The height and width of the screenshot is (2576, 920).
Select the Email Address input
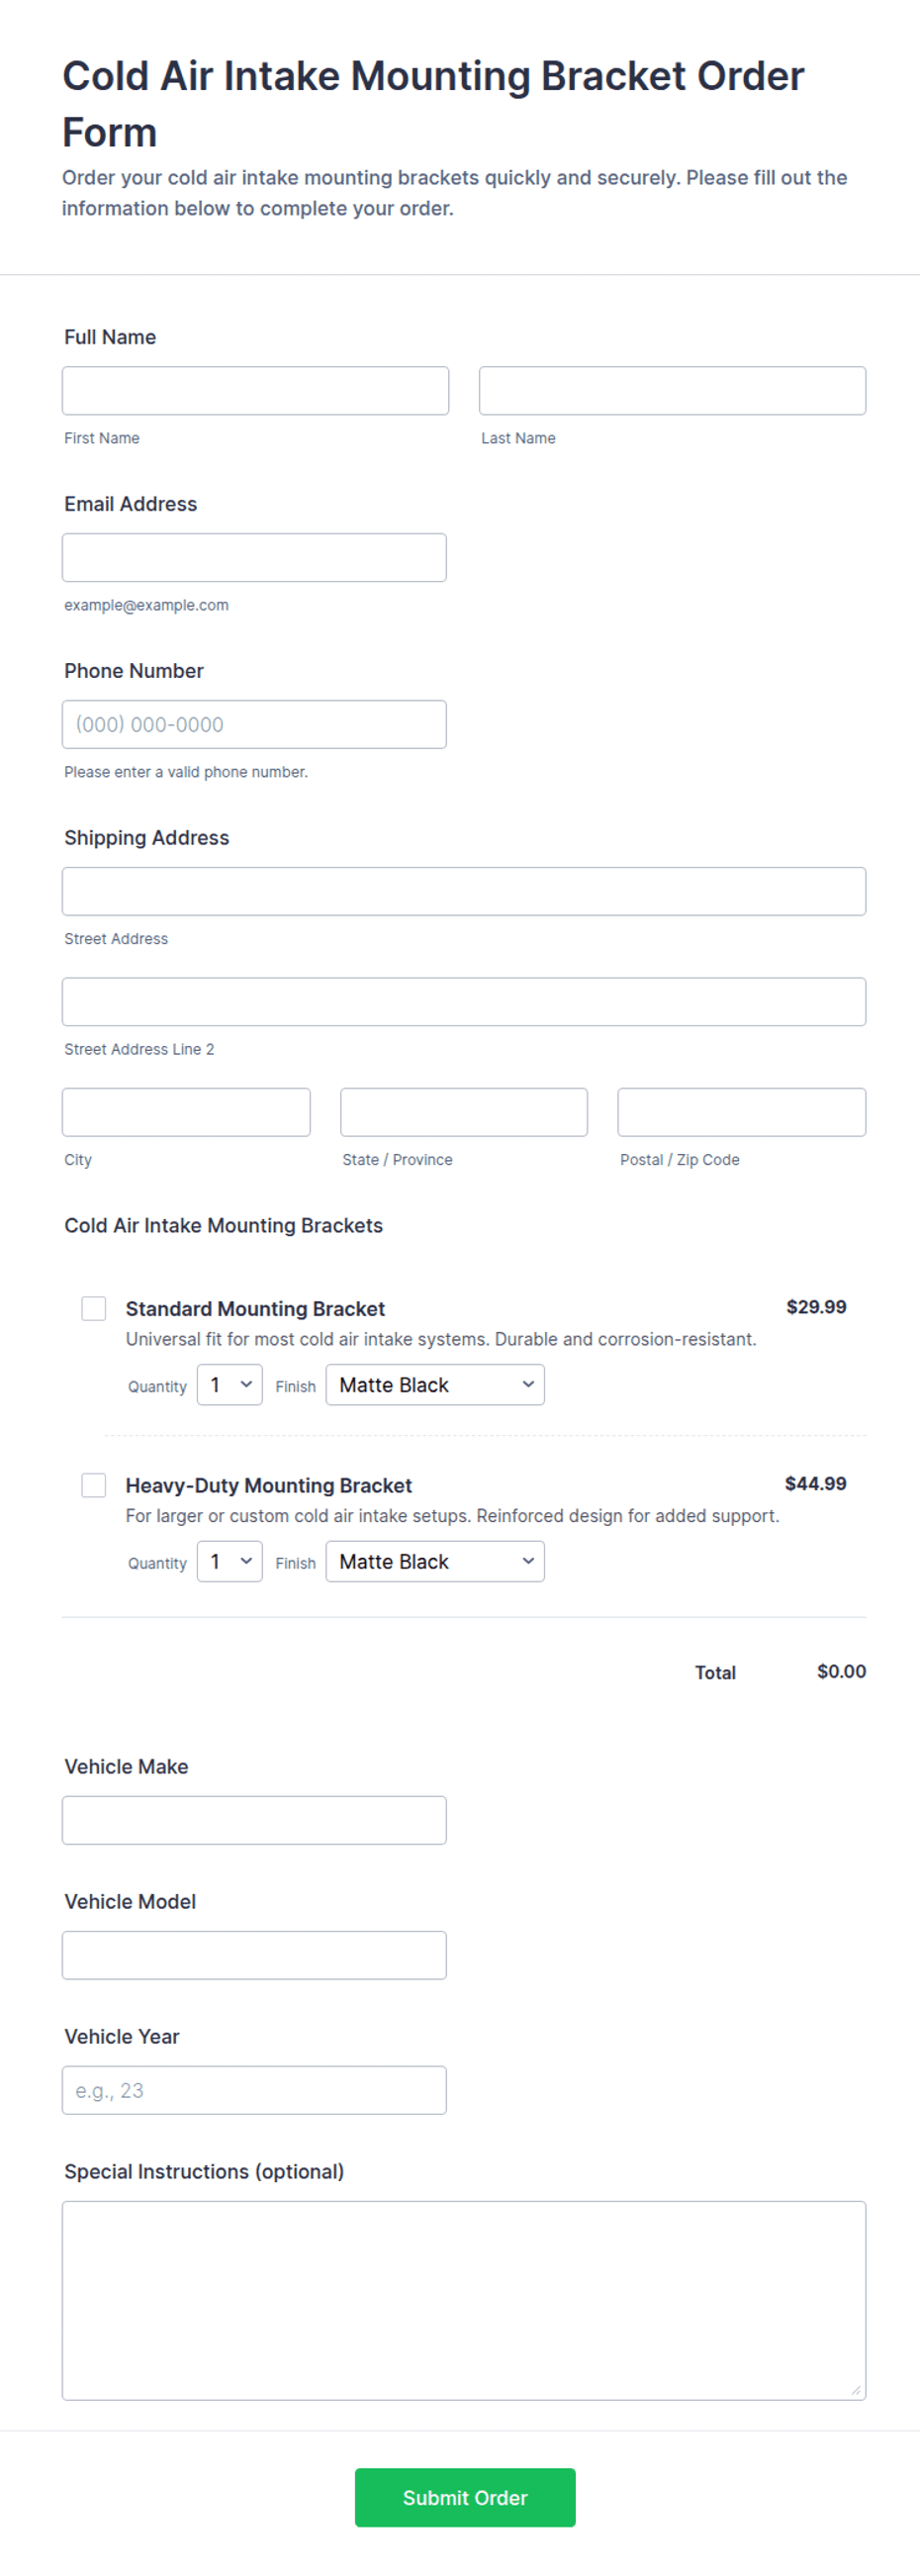[254, 558]
